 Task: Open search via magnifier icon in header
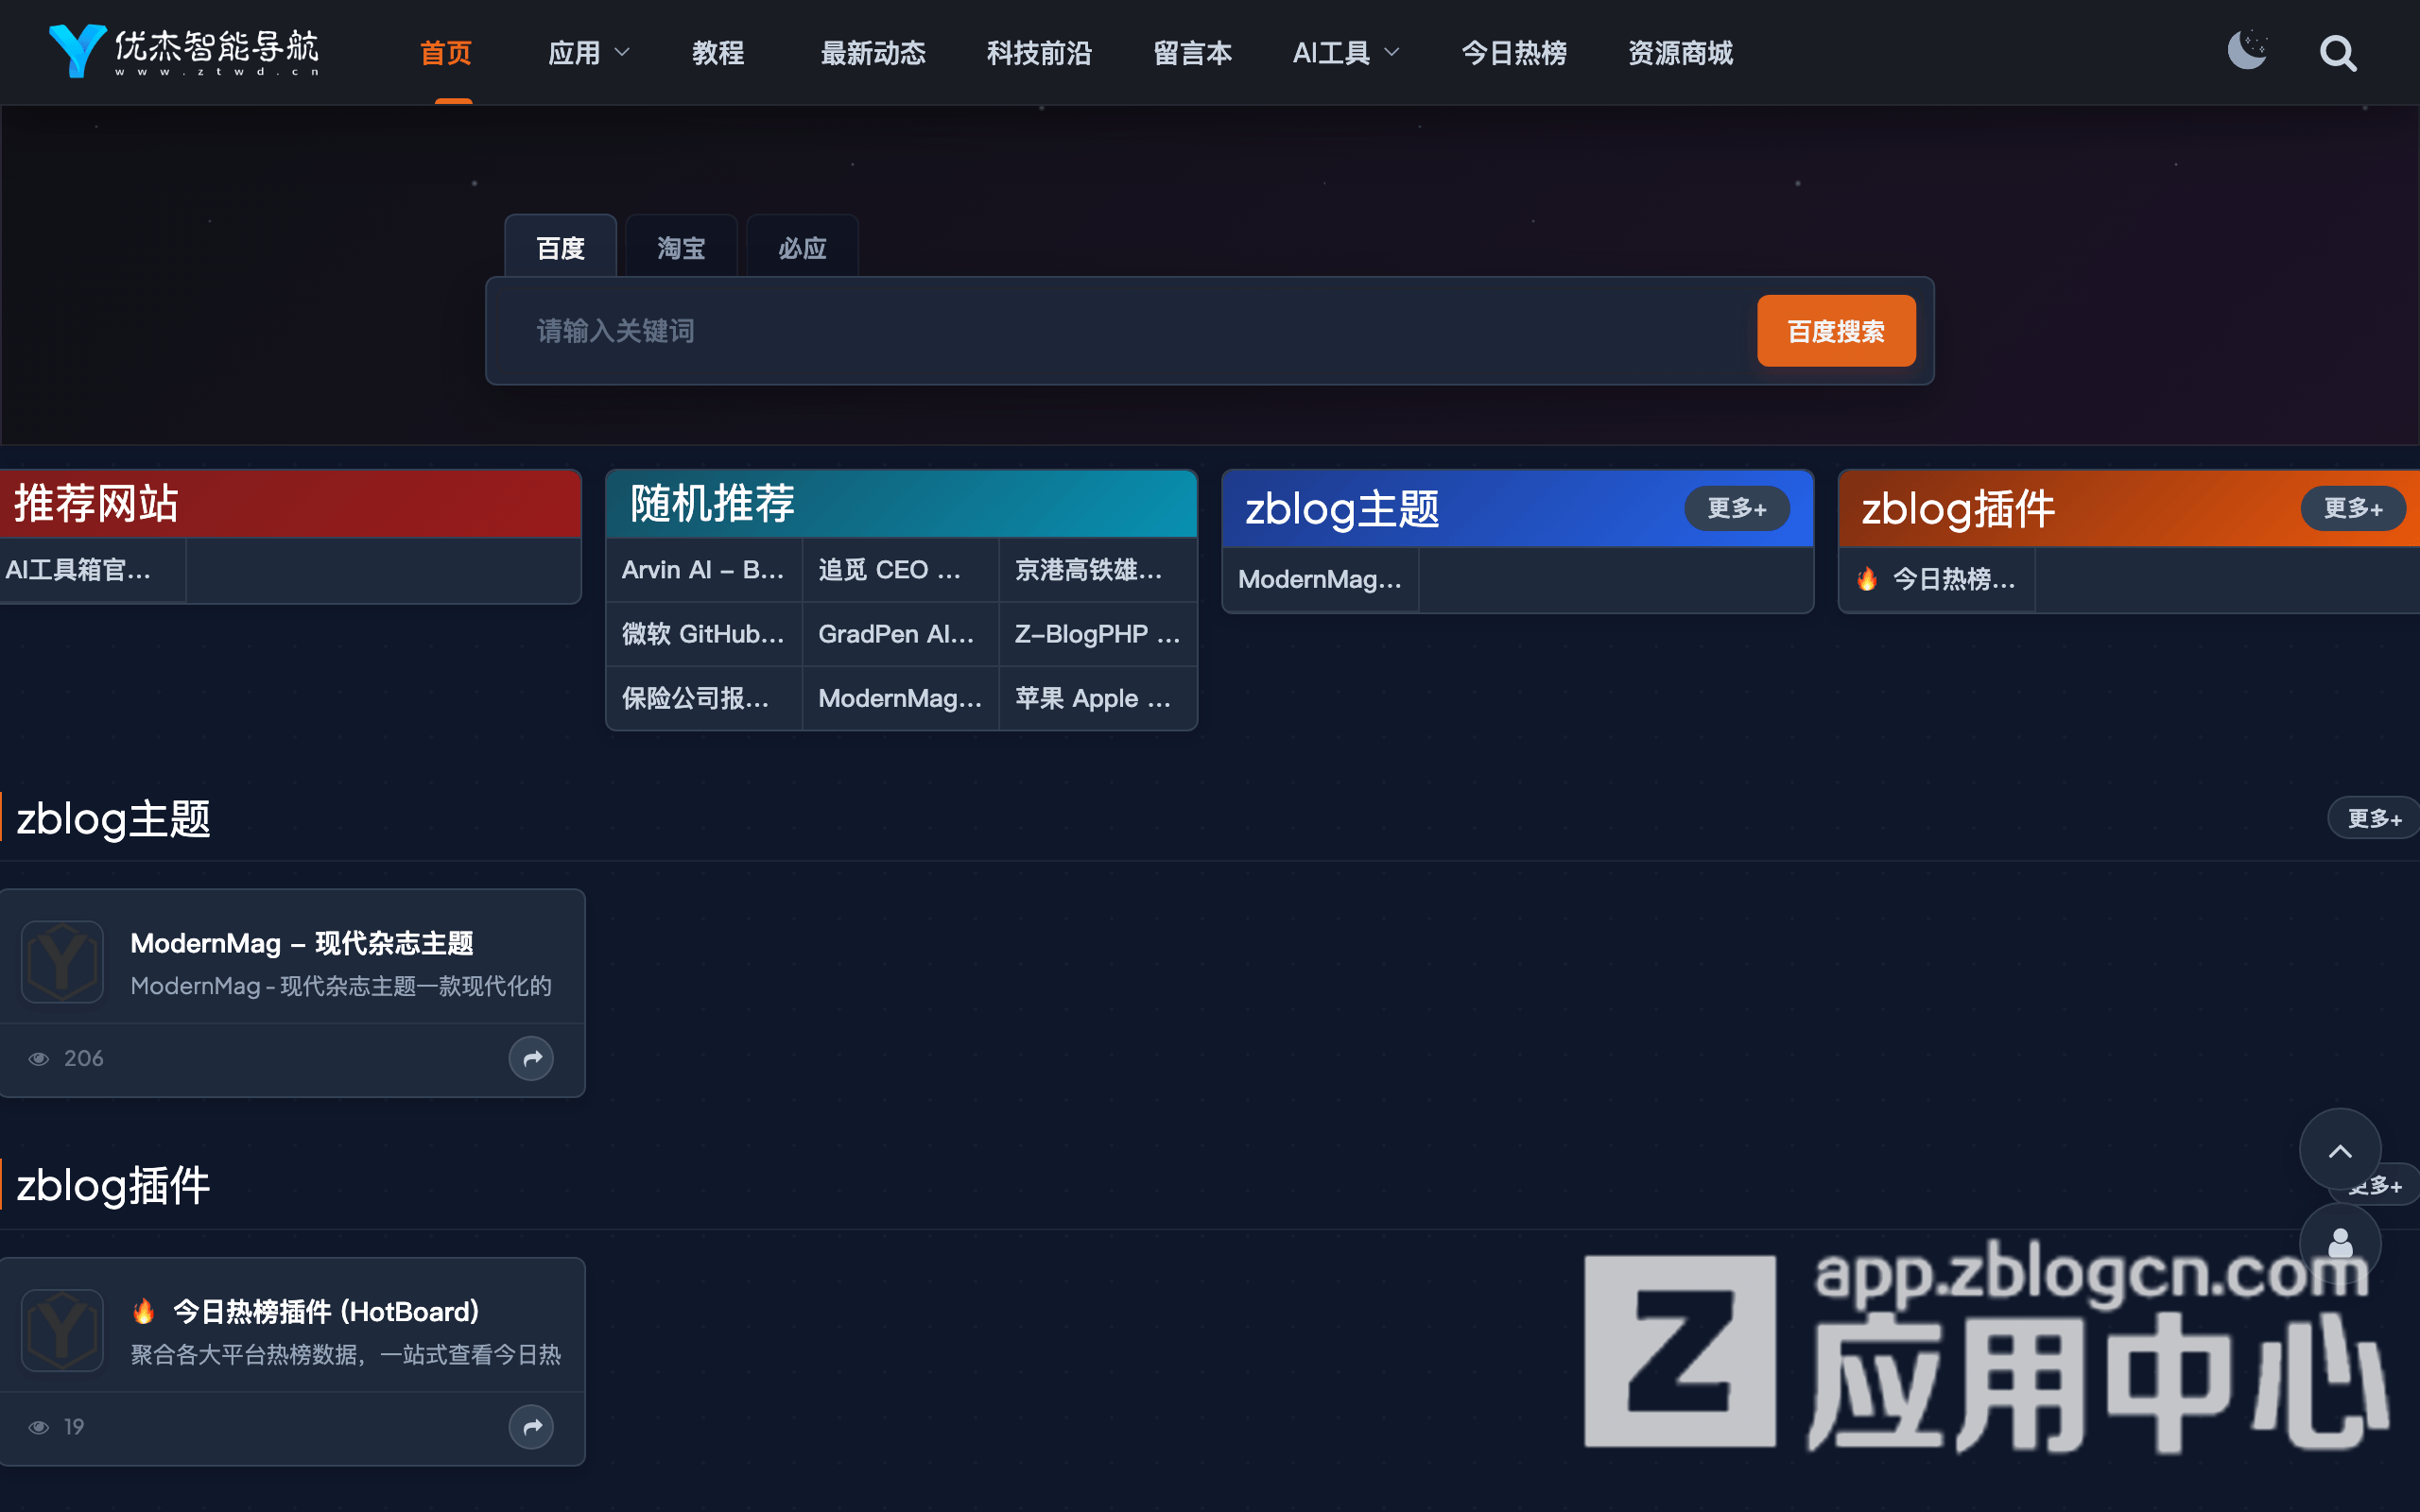pos(2338,53)
